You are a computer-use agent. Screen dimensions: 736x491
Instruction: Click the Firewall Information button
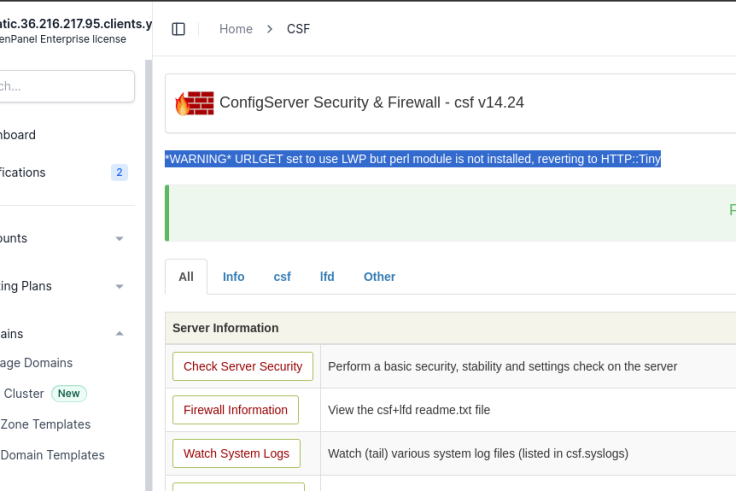[x=235, y=410]
